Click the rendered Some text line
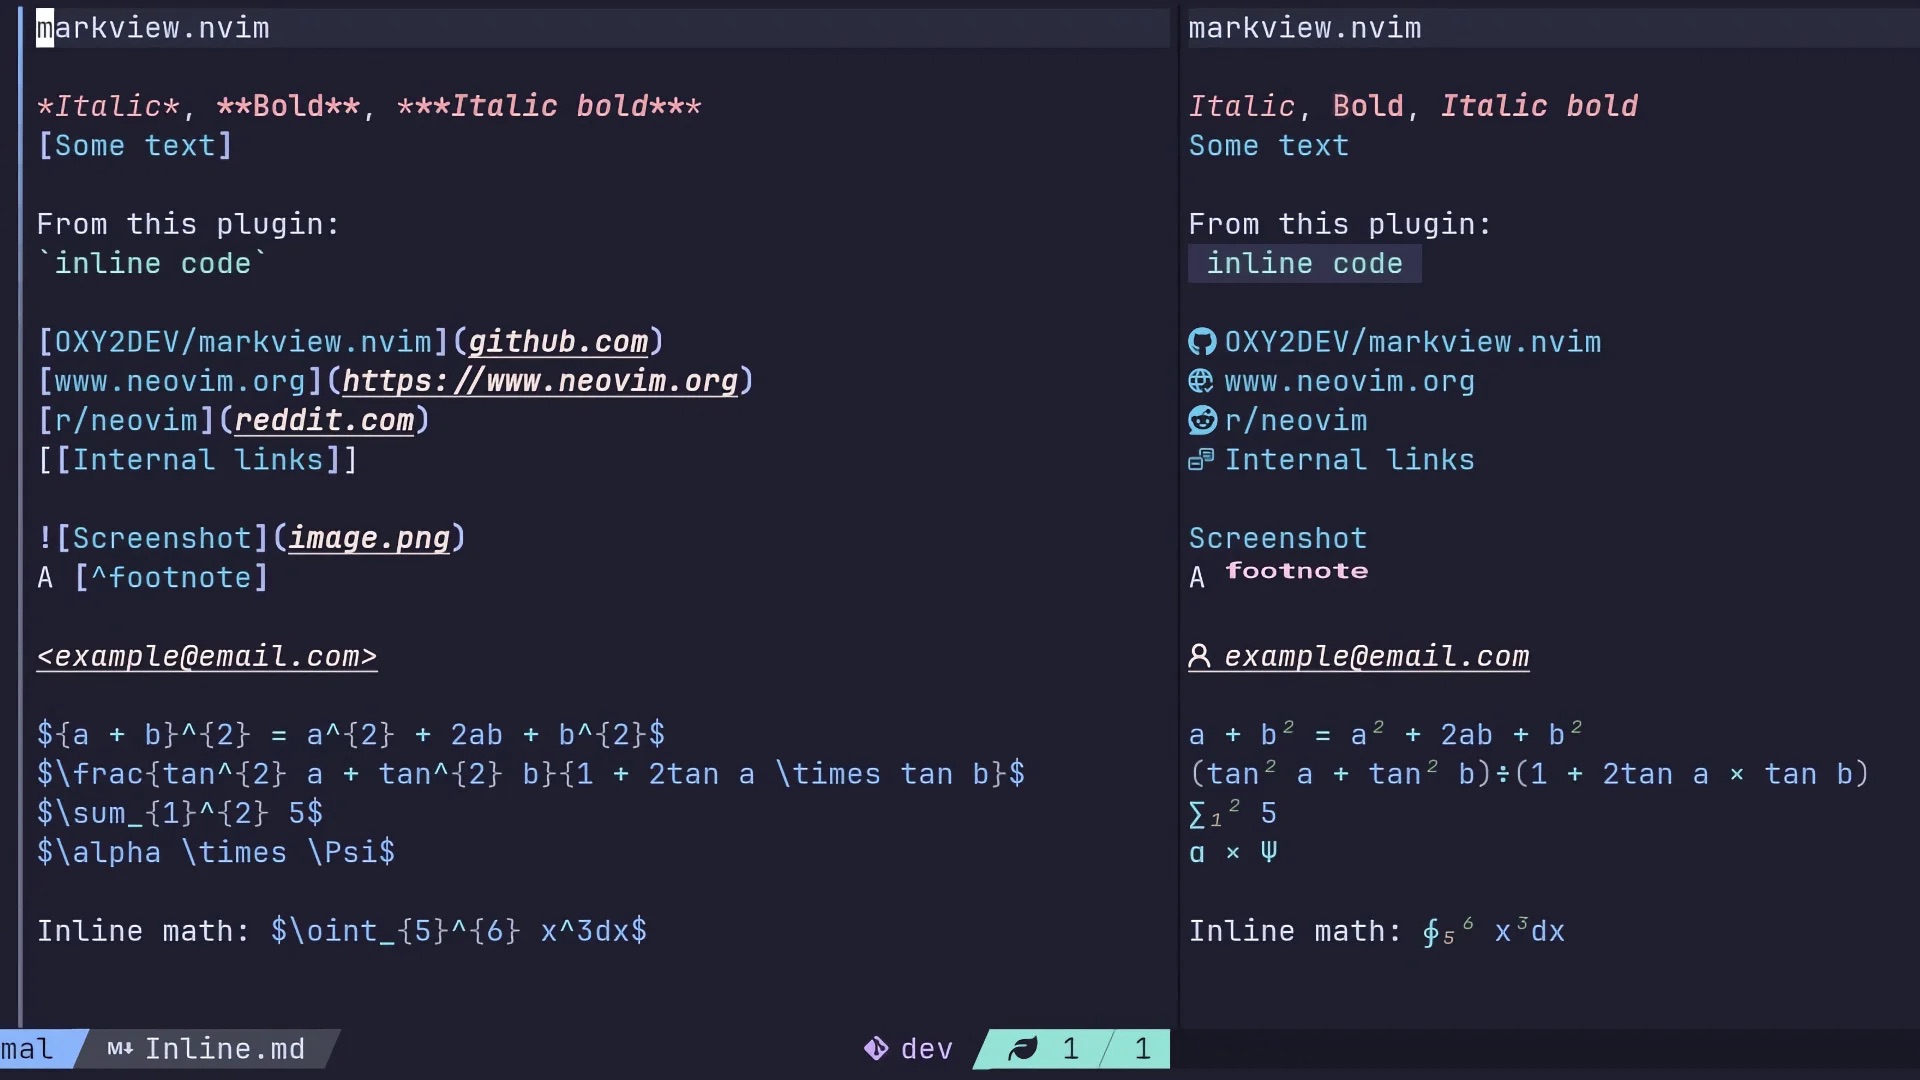 1268,146
